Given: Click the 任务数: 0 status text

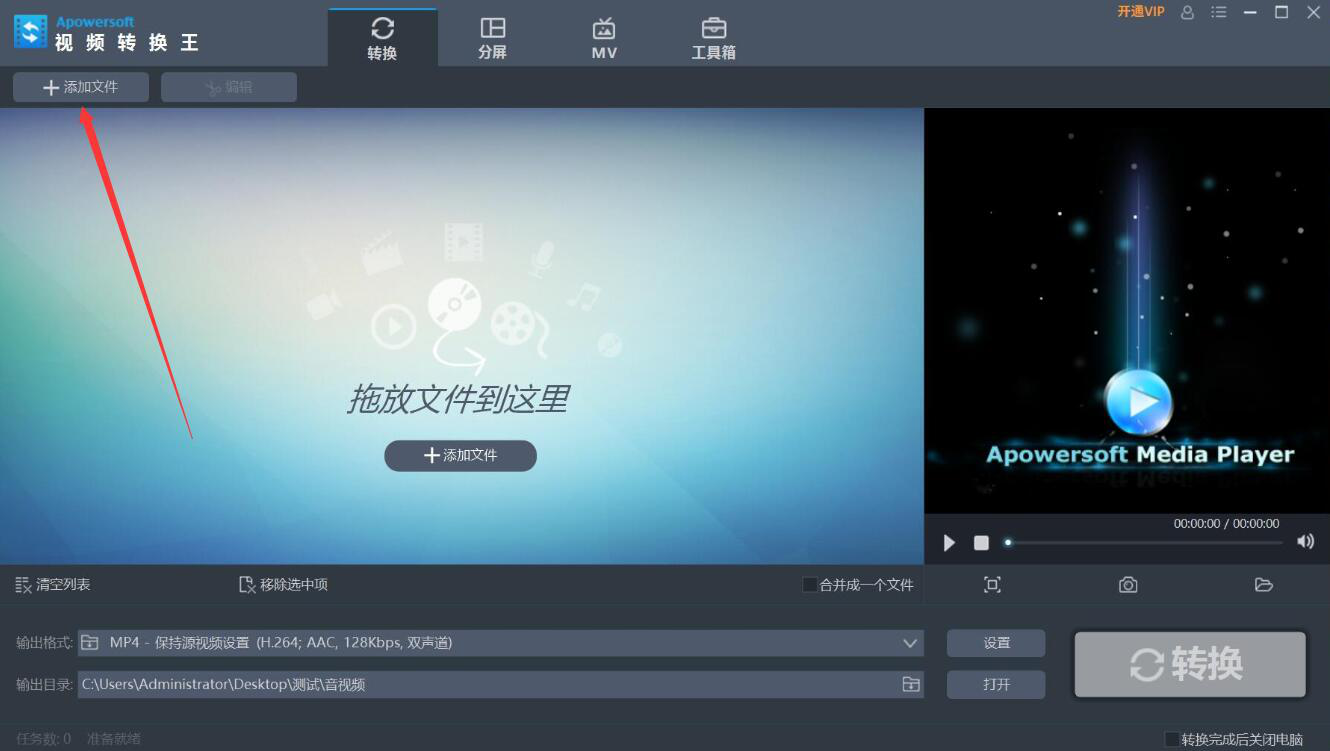Looking at the screenshot, I should click(43, 739).
